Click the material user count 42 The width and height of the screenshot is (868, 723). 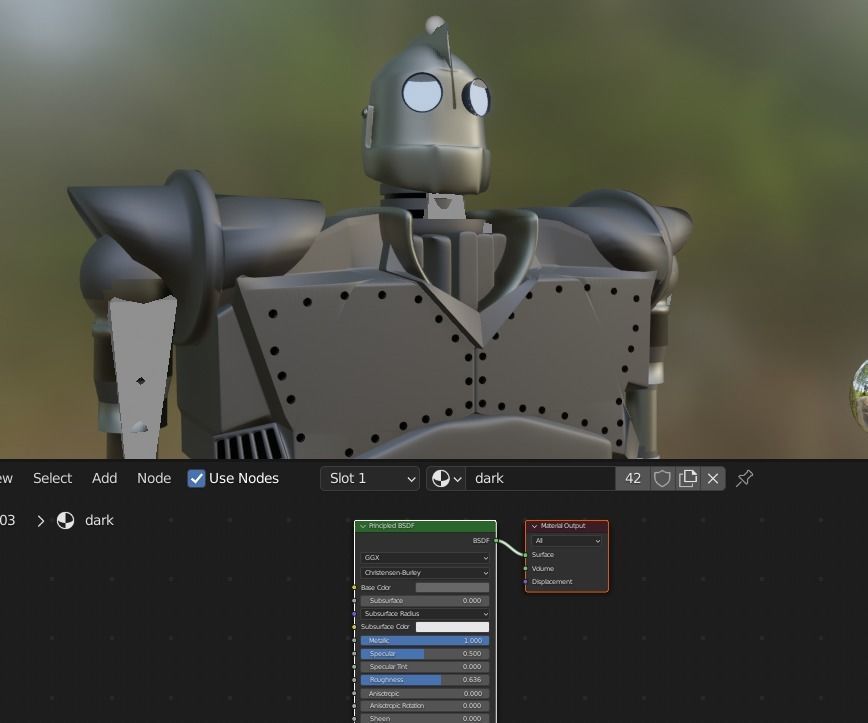coord(633,478)
